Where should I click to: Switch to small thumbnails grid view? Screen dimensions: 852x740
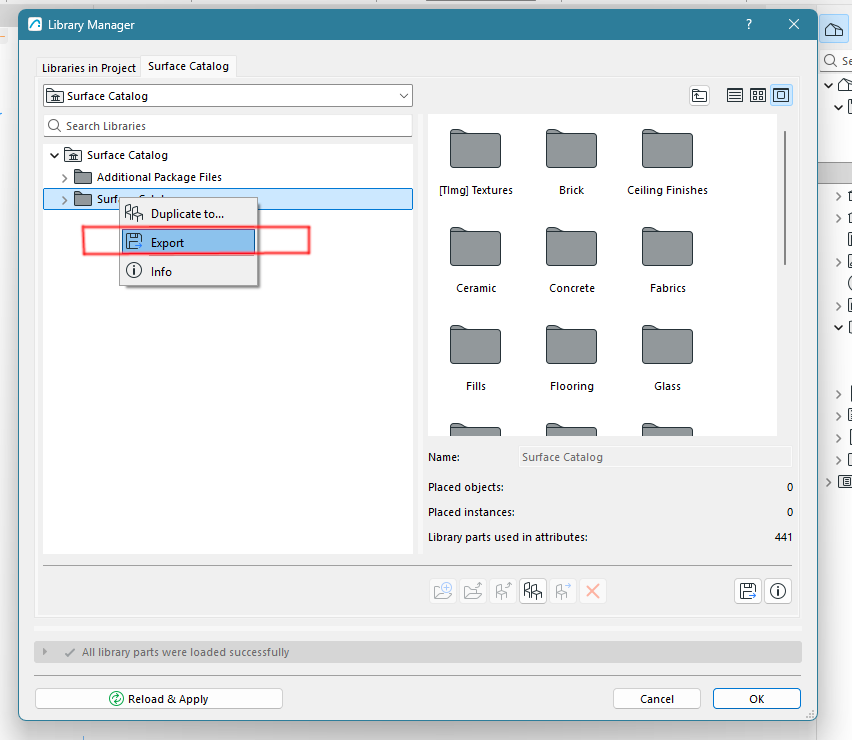[757, 96]
